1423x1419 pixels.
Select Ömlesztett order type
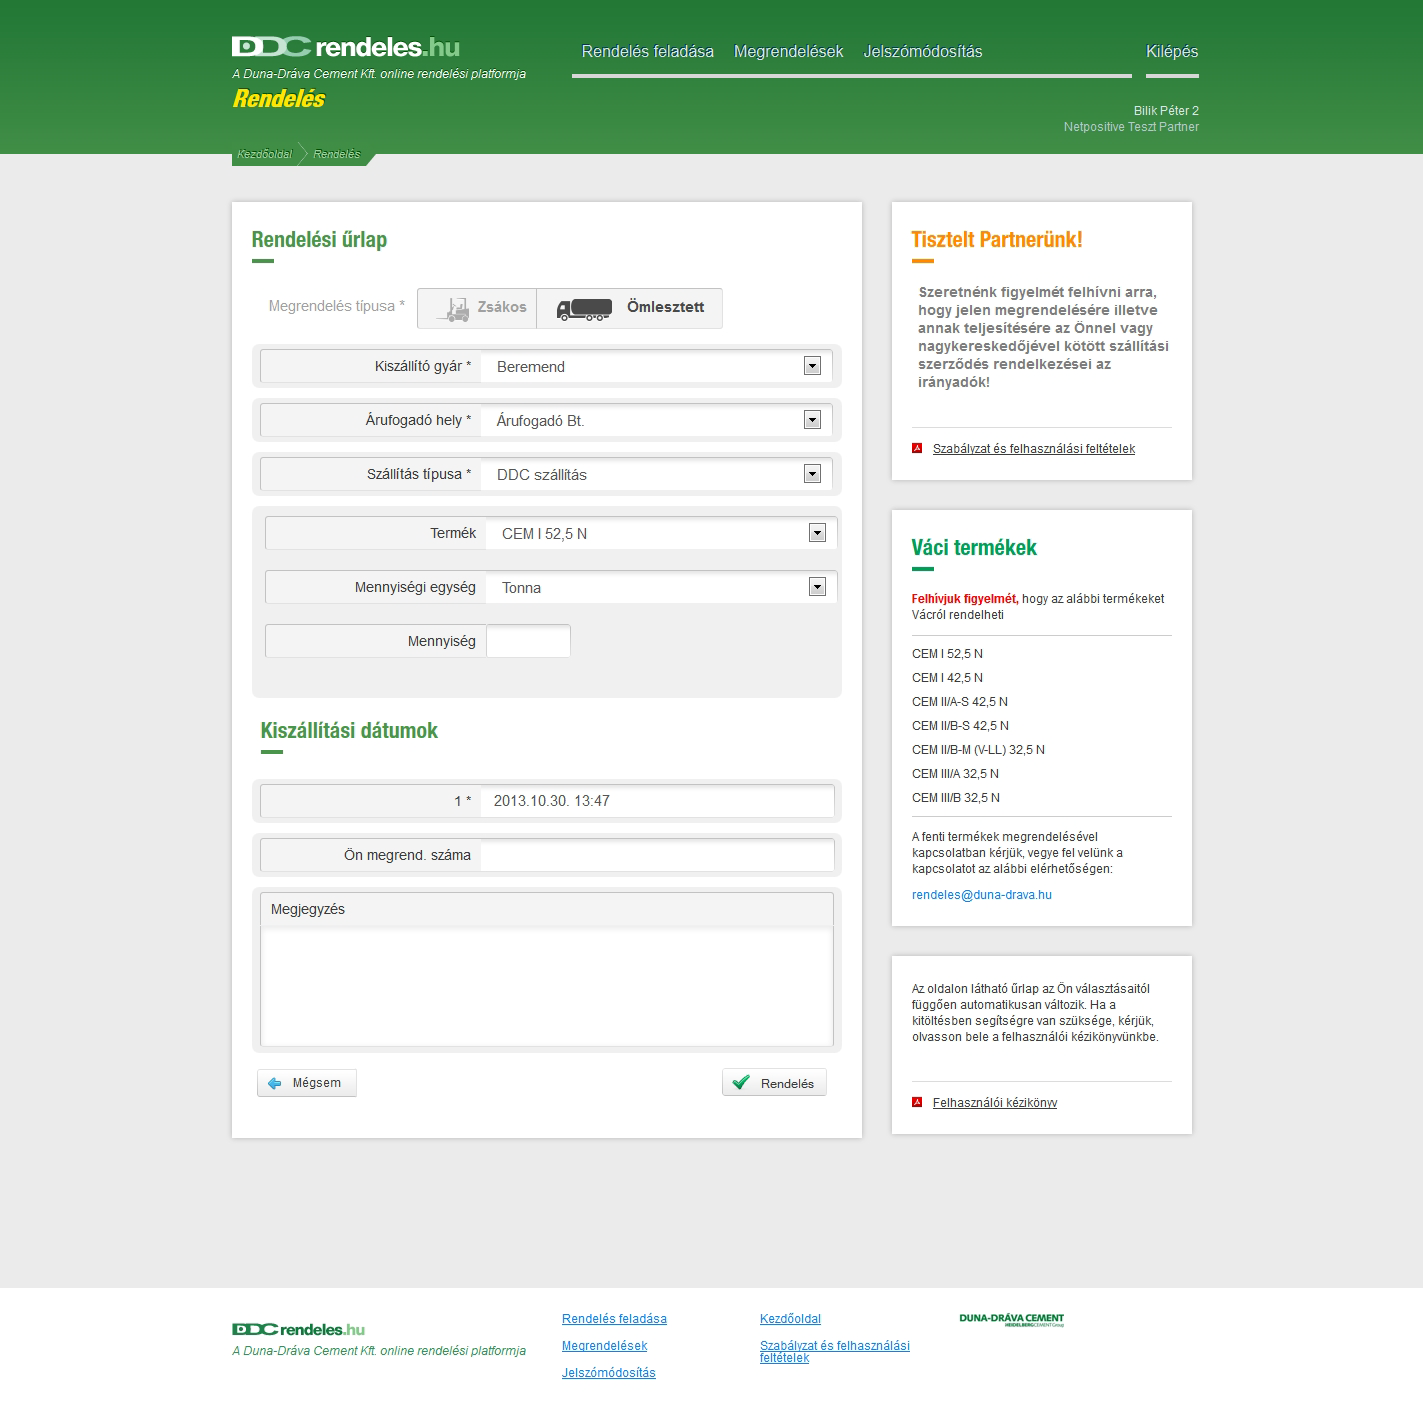tap(630, 308)
